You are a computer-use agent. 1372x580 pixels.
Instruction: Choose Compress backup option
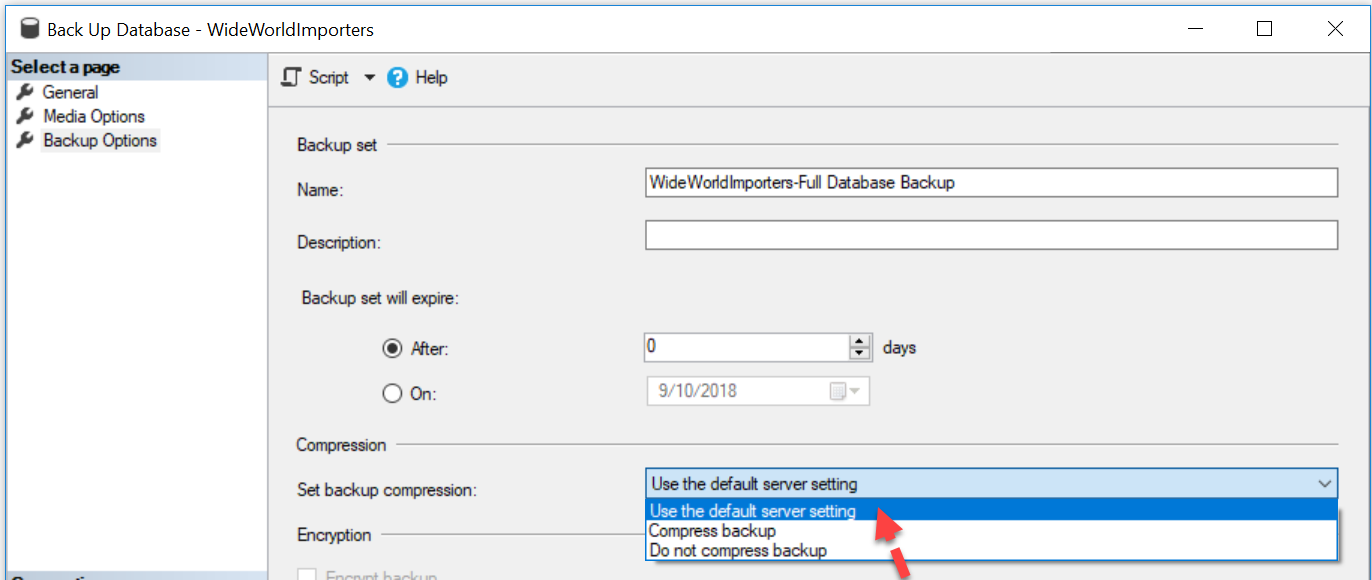click(x=991, y=531)
